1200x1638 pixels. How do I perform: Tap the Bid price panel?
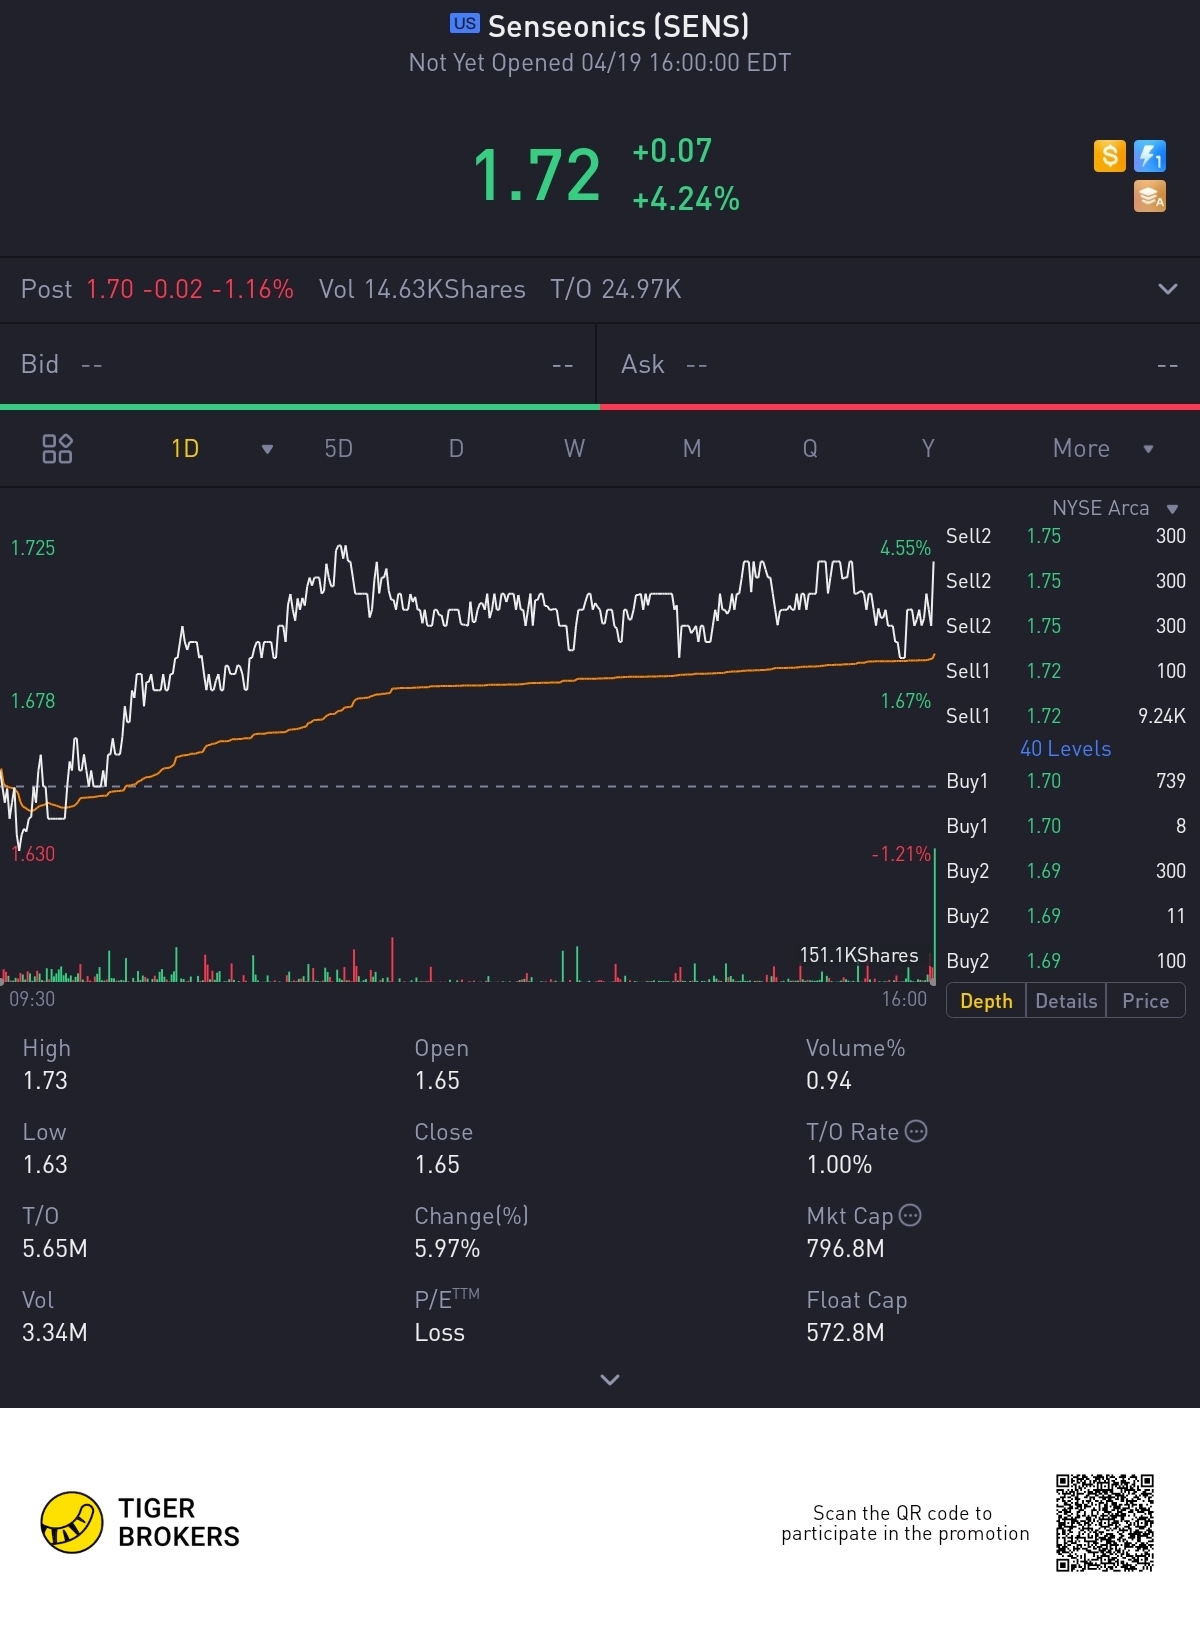pos(298,365)
